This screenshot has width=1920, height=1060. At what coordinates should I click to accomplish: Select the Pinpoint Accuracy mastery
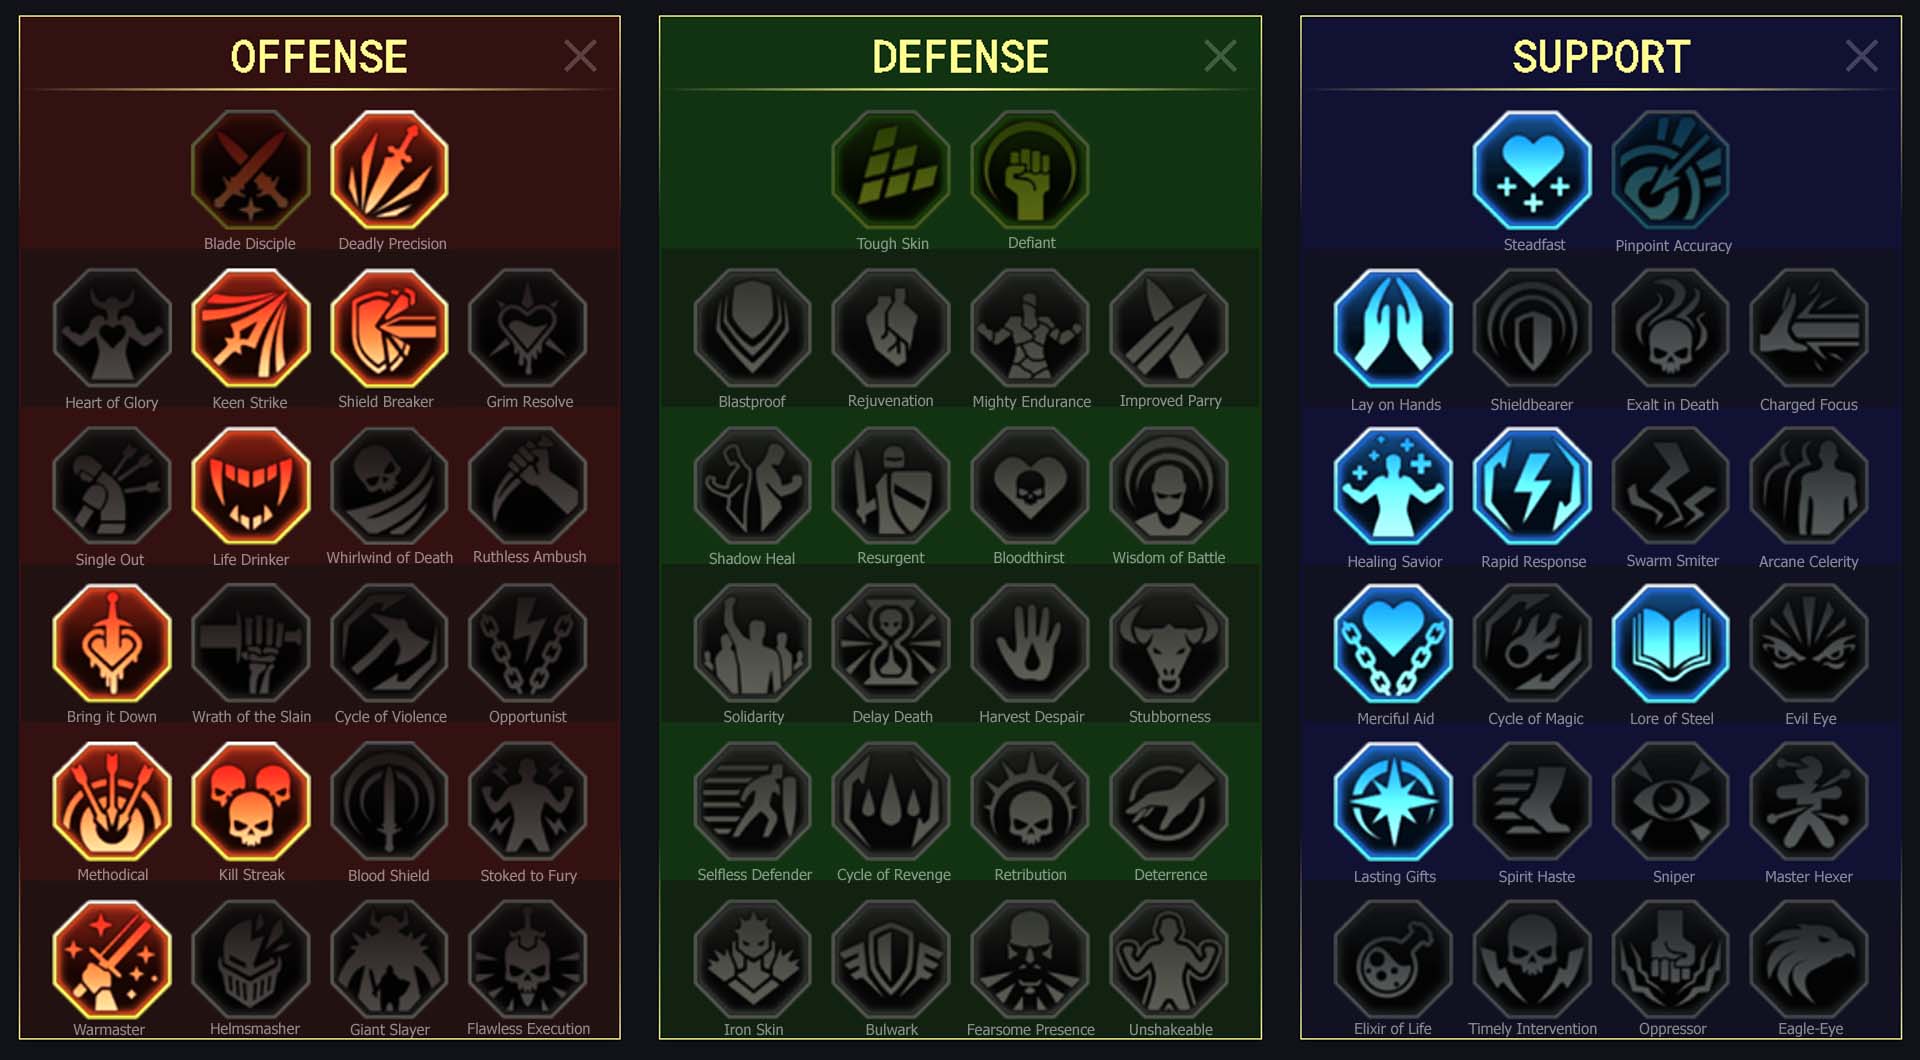pos(1671,171)
